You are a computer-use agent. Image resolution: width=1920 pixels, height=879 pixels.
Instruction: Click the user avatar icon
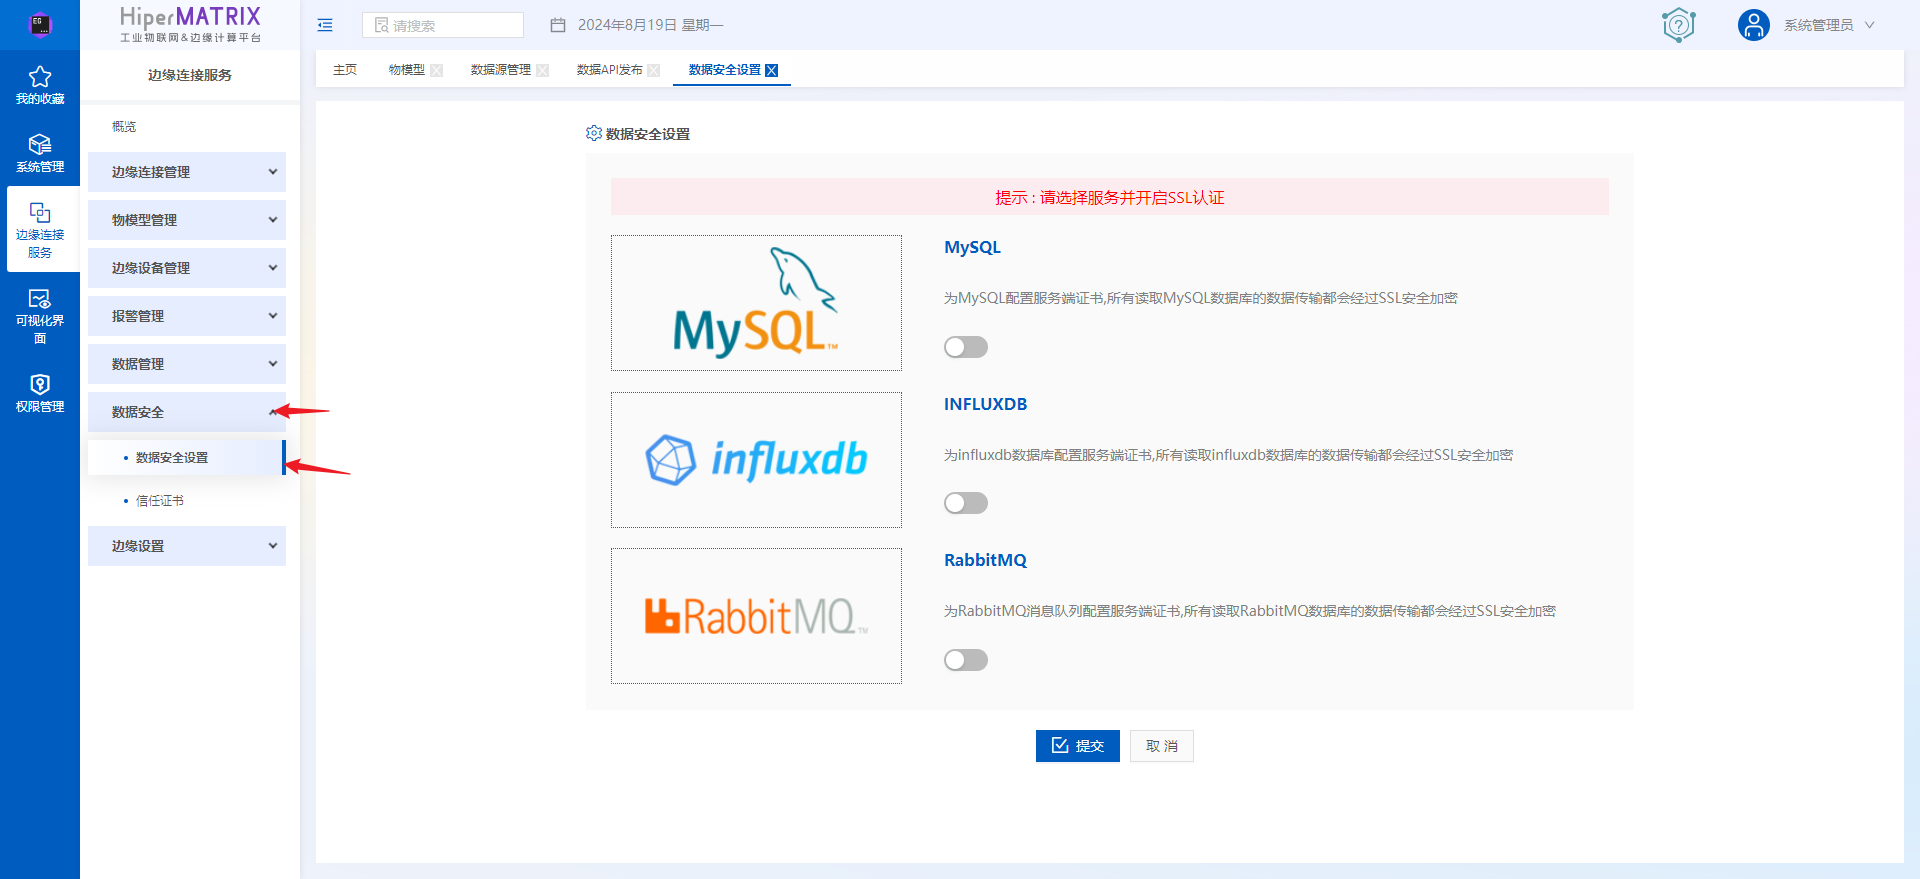point(1753,25)
